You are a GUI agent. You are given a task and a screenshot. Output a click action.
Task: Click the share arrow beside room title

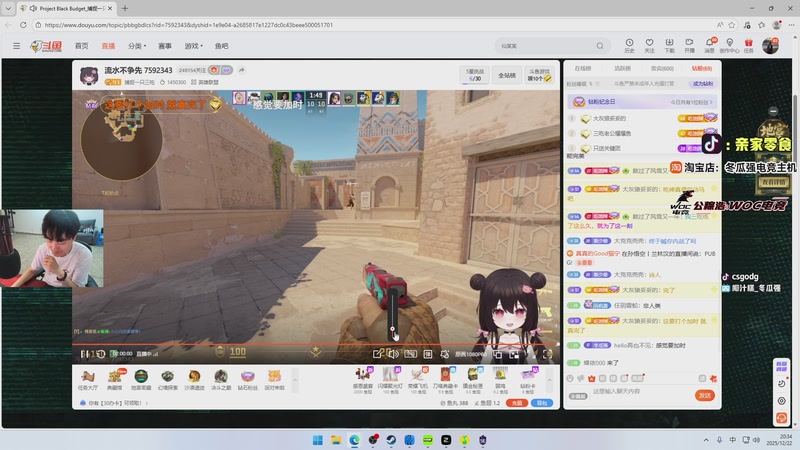pyautogui.click(x=241, y=70)
